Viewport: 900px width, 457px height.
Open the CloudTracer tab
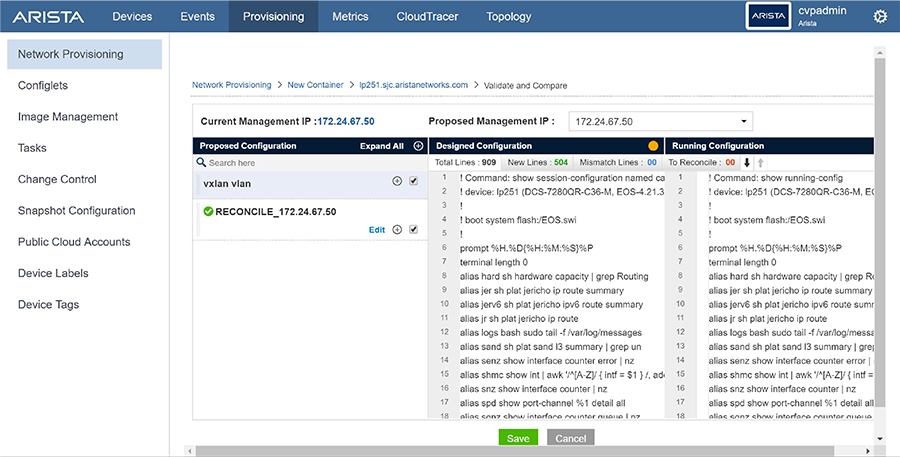pyautogui.click(x=427, y=17)
